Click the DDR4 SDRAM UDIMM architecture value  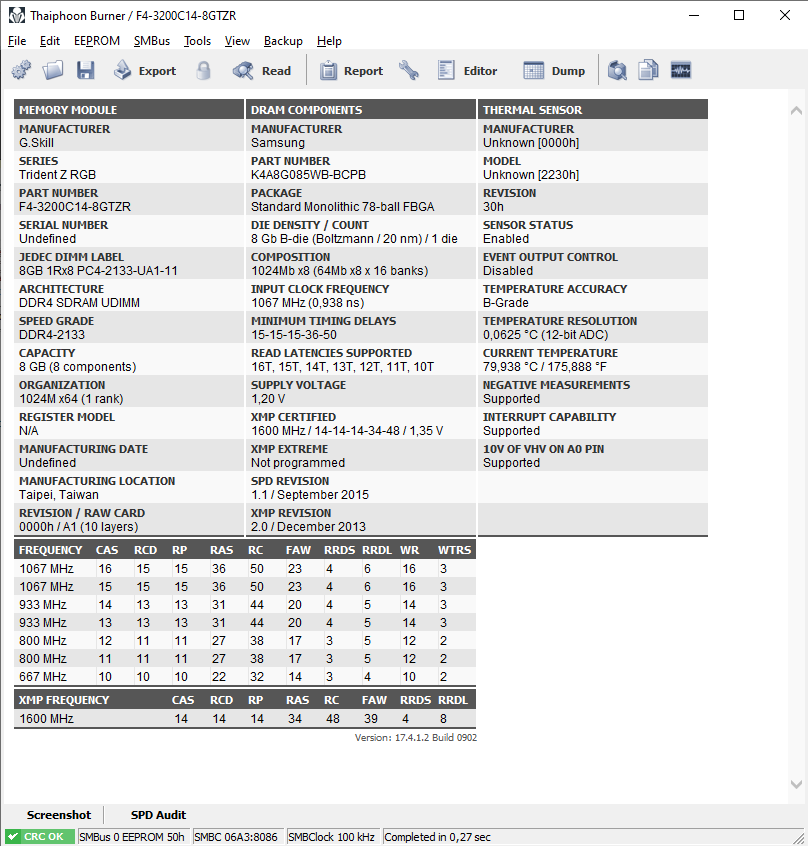pos(79,303)
